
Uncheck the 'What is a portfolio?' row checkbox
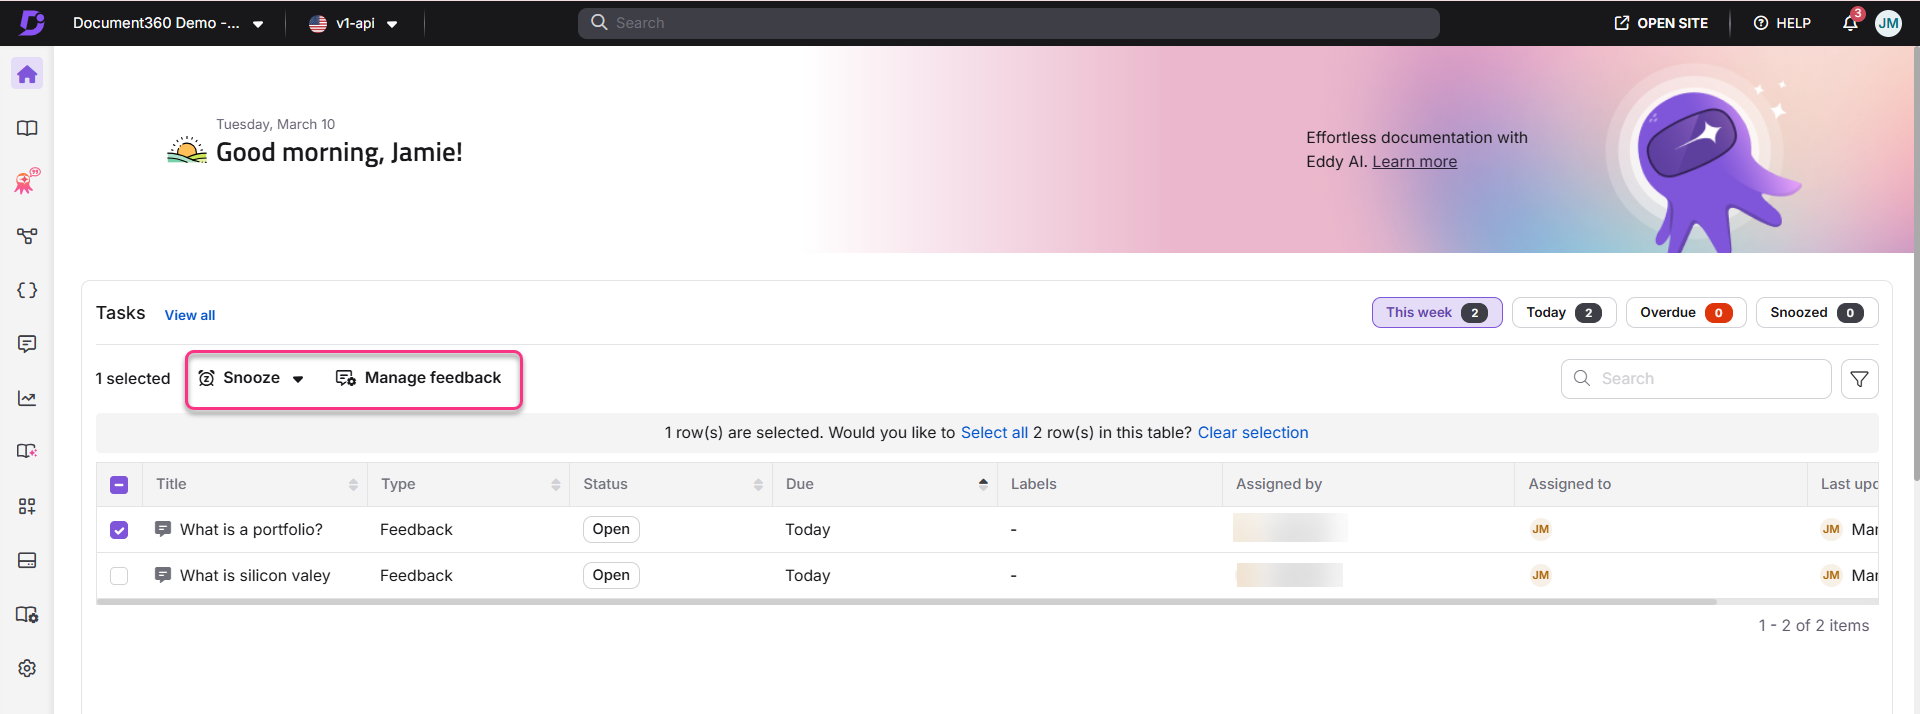click(x=119, y=530)
